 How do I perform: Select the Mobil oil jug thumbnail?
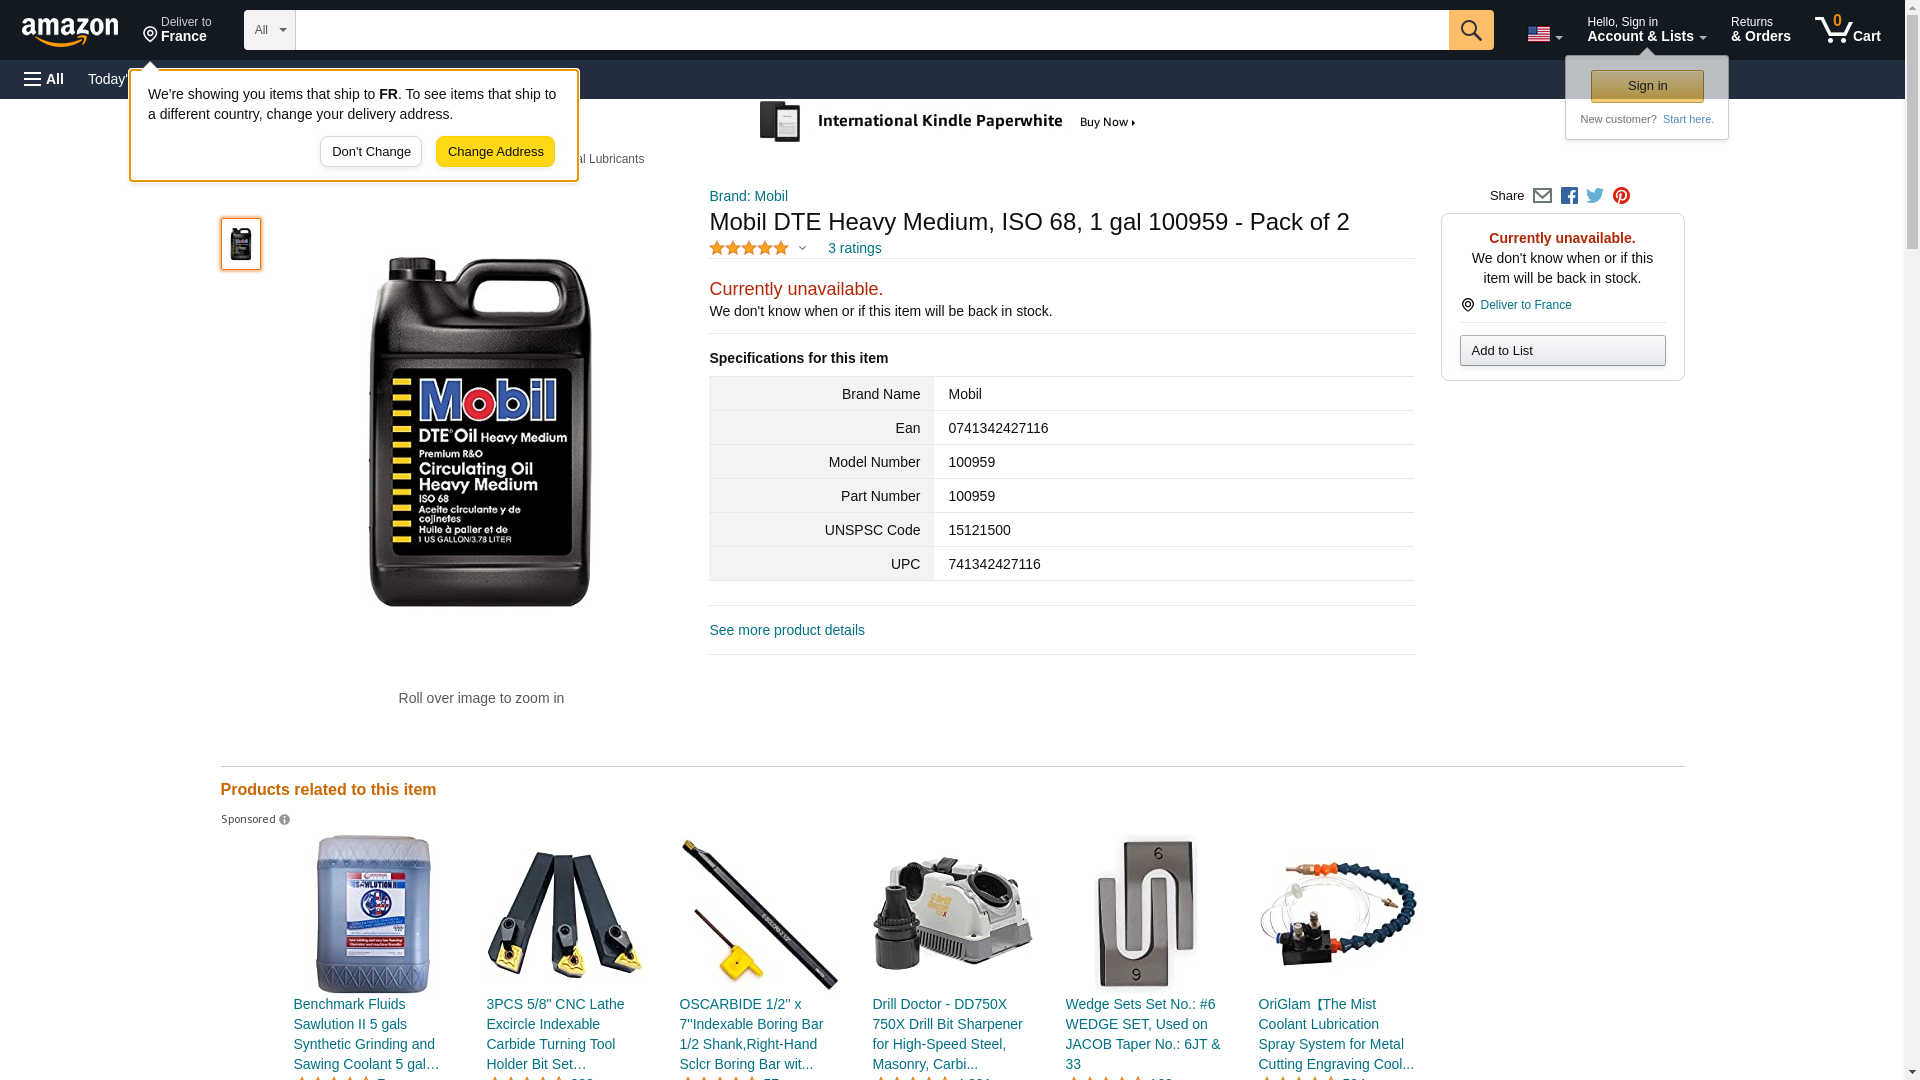pyautogui.click(x=241, y=244)
